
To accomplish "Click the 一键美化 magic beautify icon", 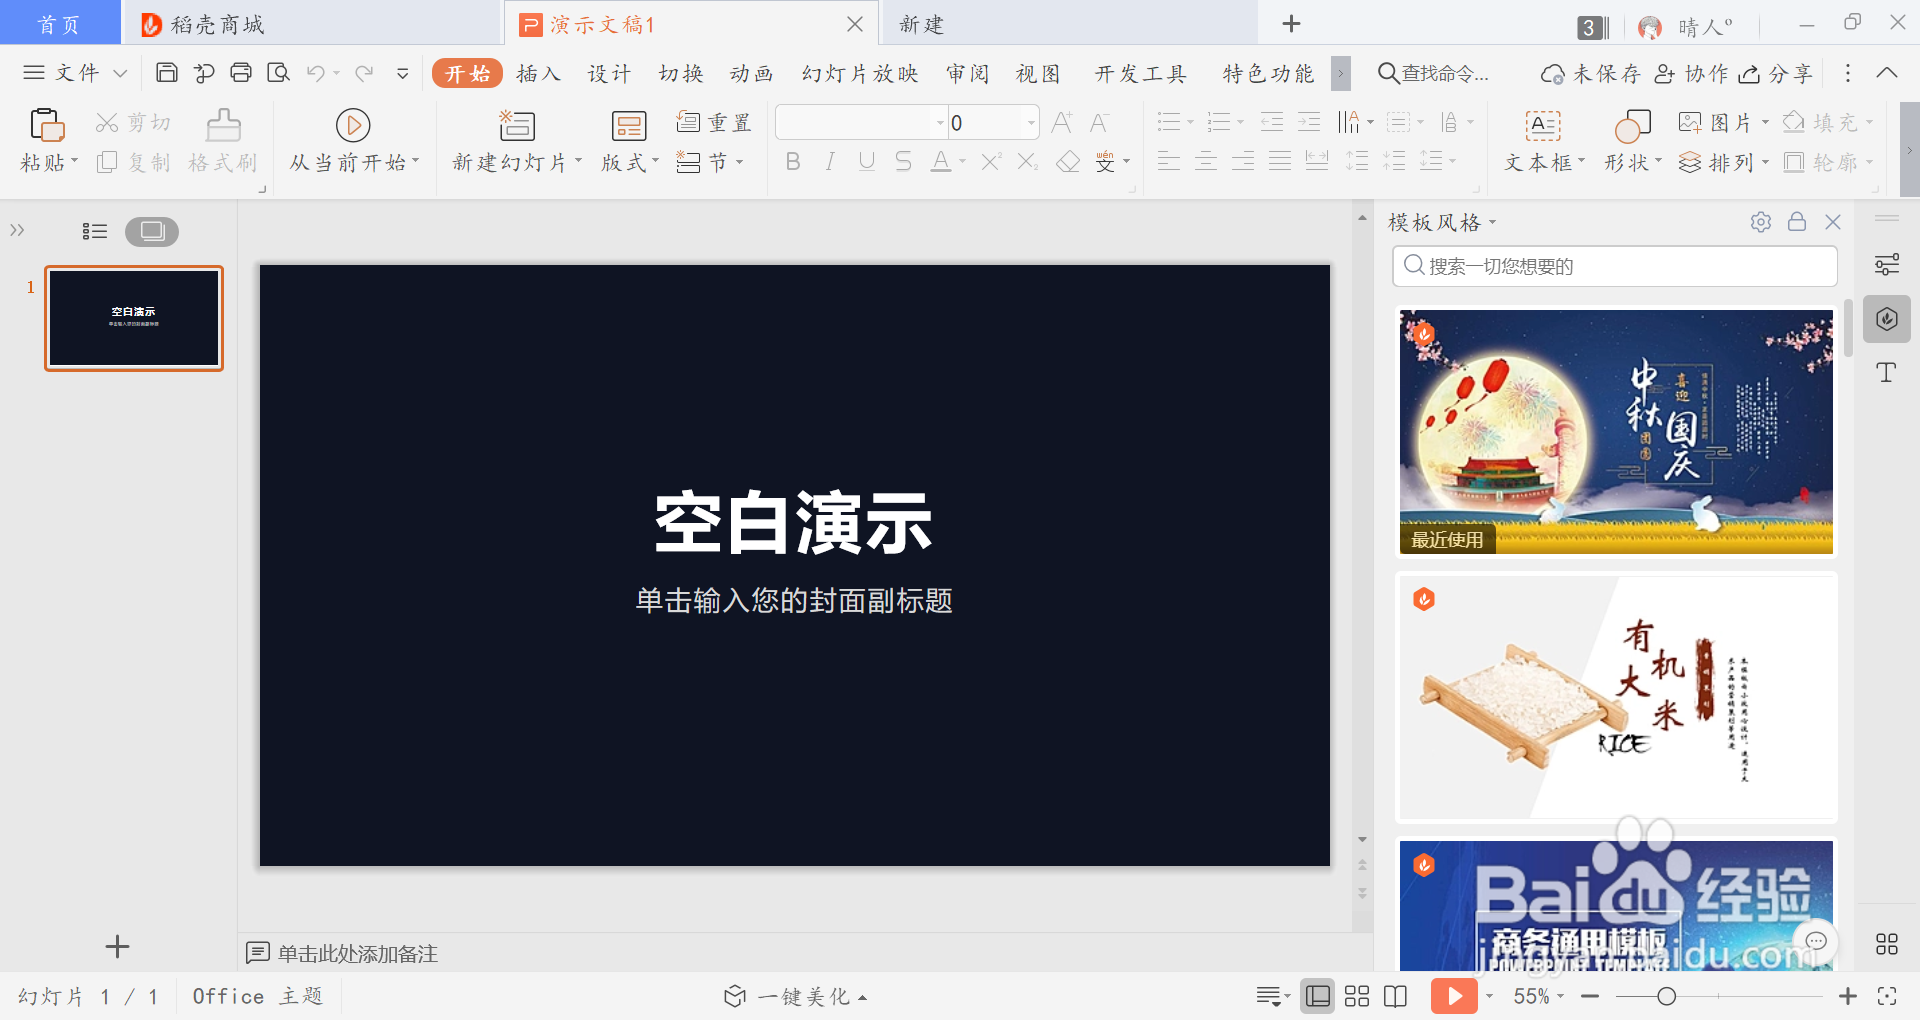I will click(735, 996).
